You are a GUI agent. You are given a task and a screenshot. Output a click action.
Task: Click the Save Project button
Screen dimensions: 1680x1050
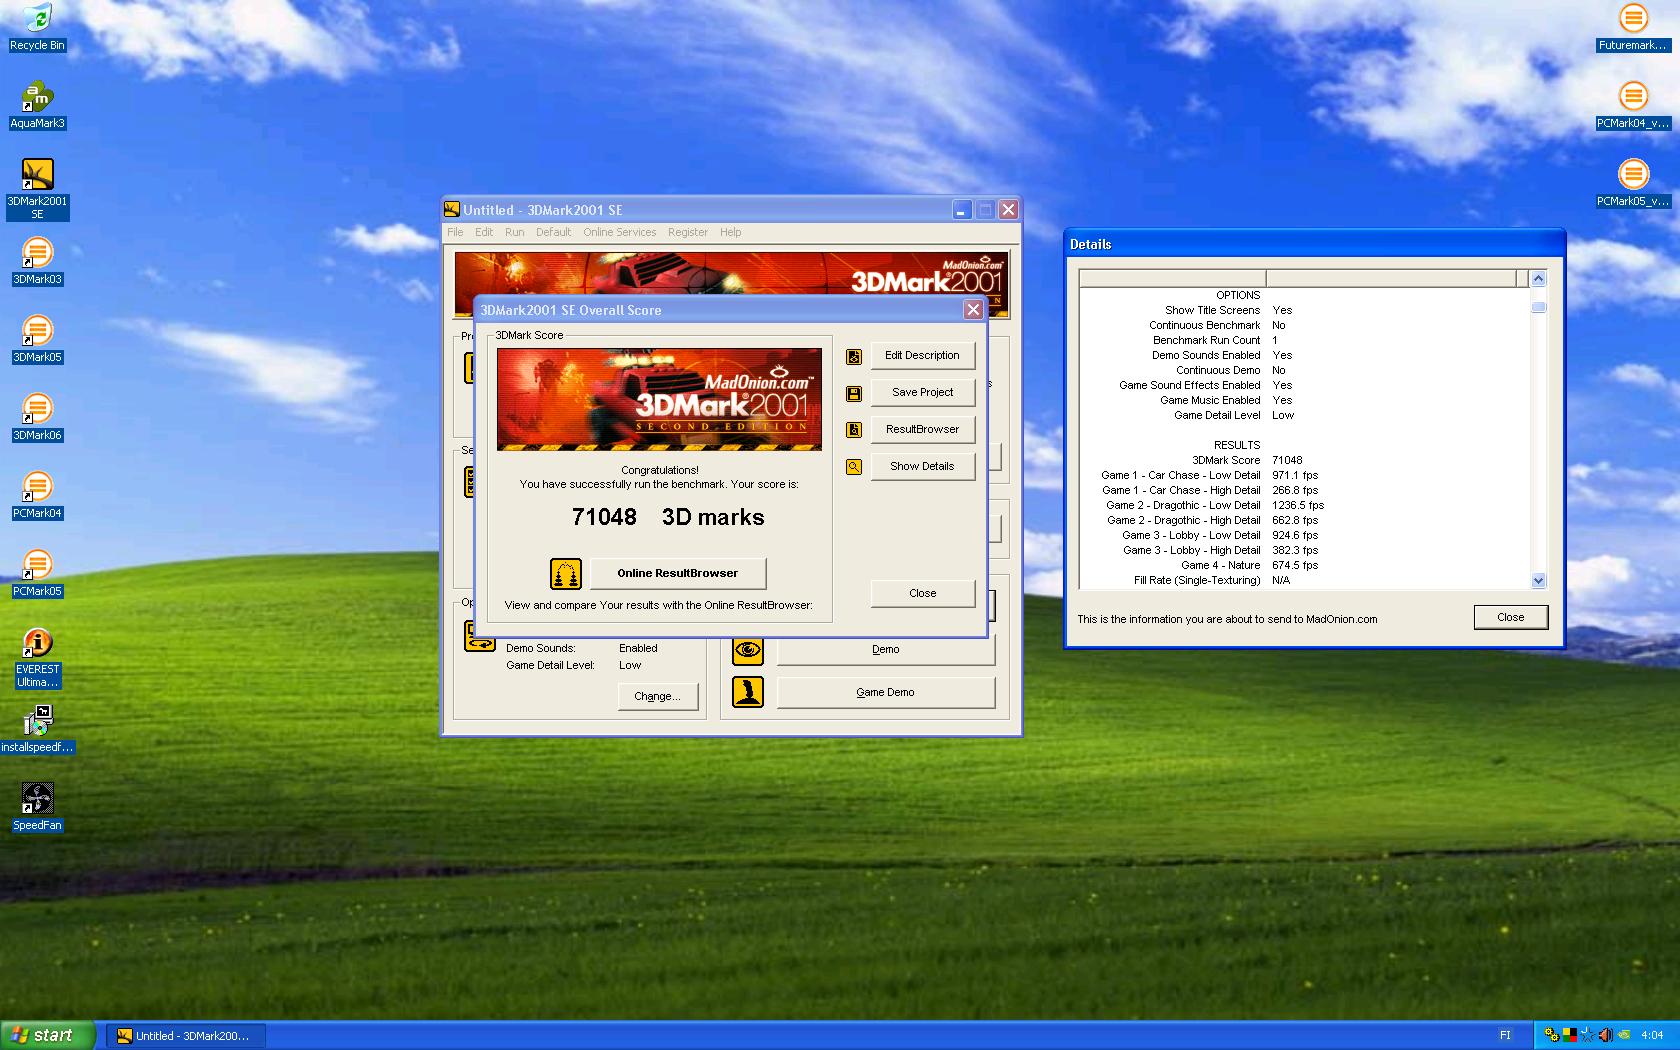coord(922,392)
